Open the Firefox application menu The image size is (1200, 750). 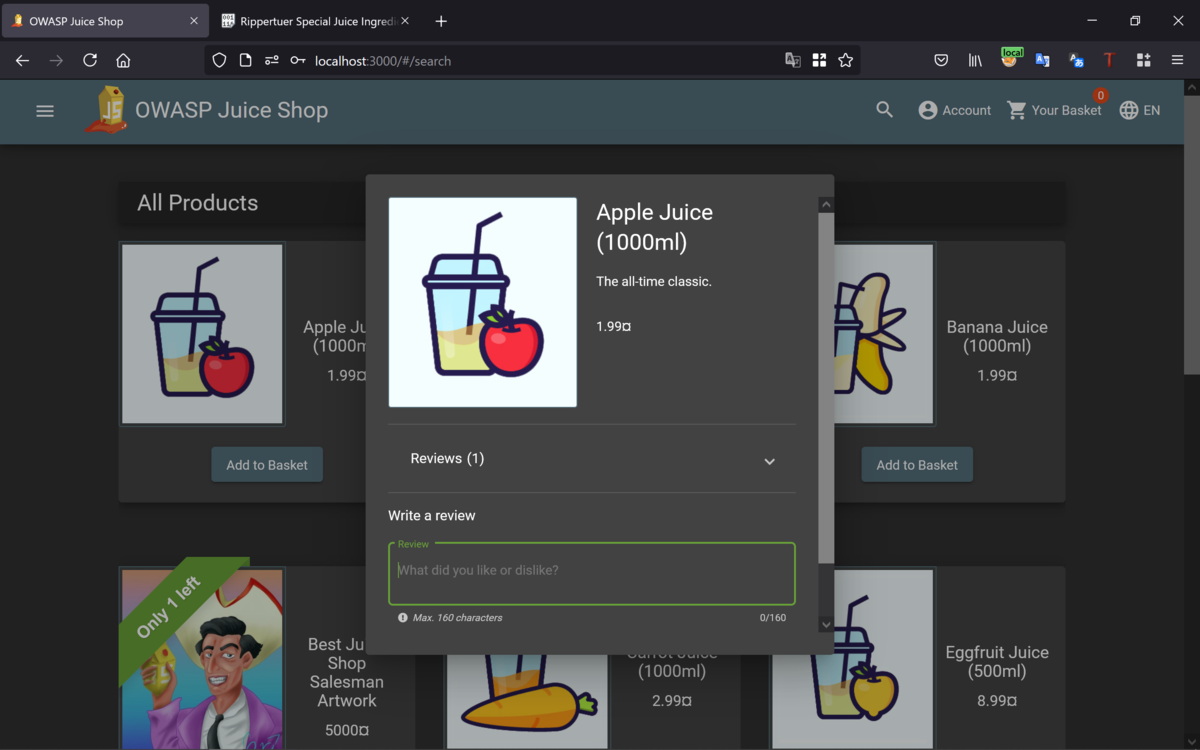(x=1177, y=60)
